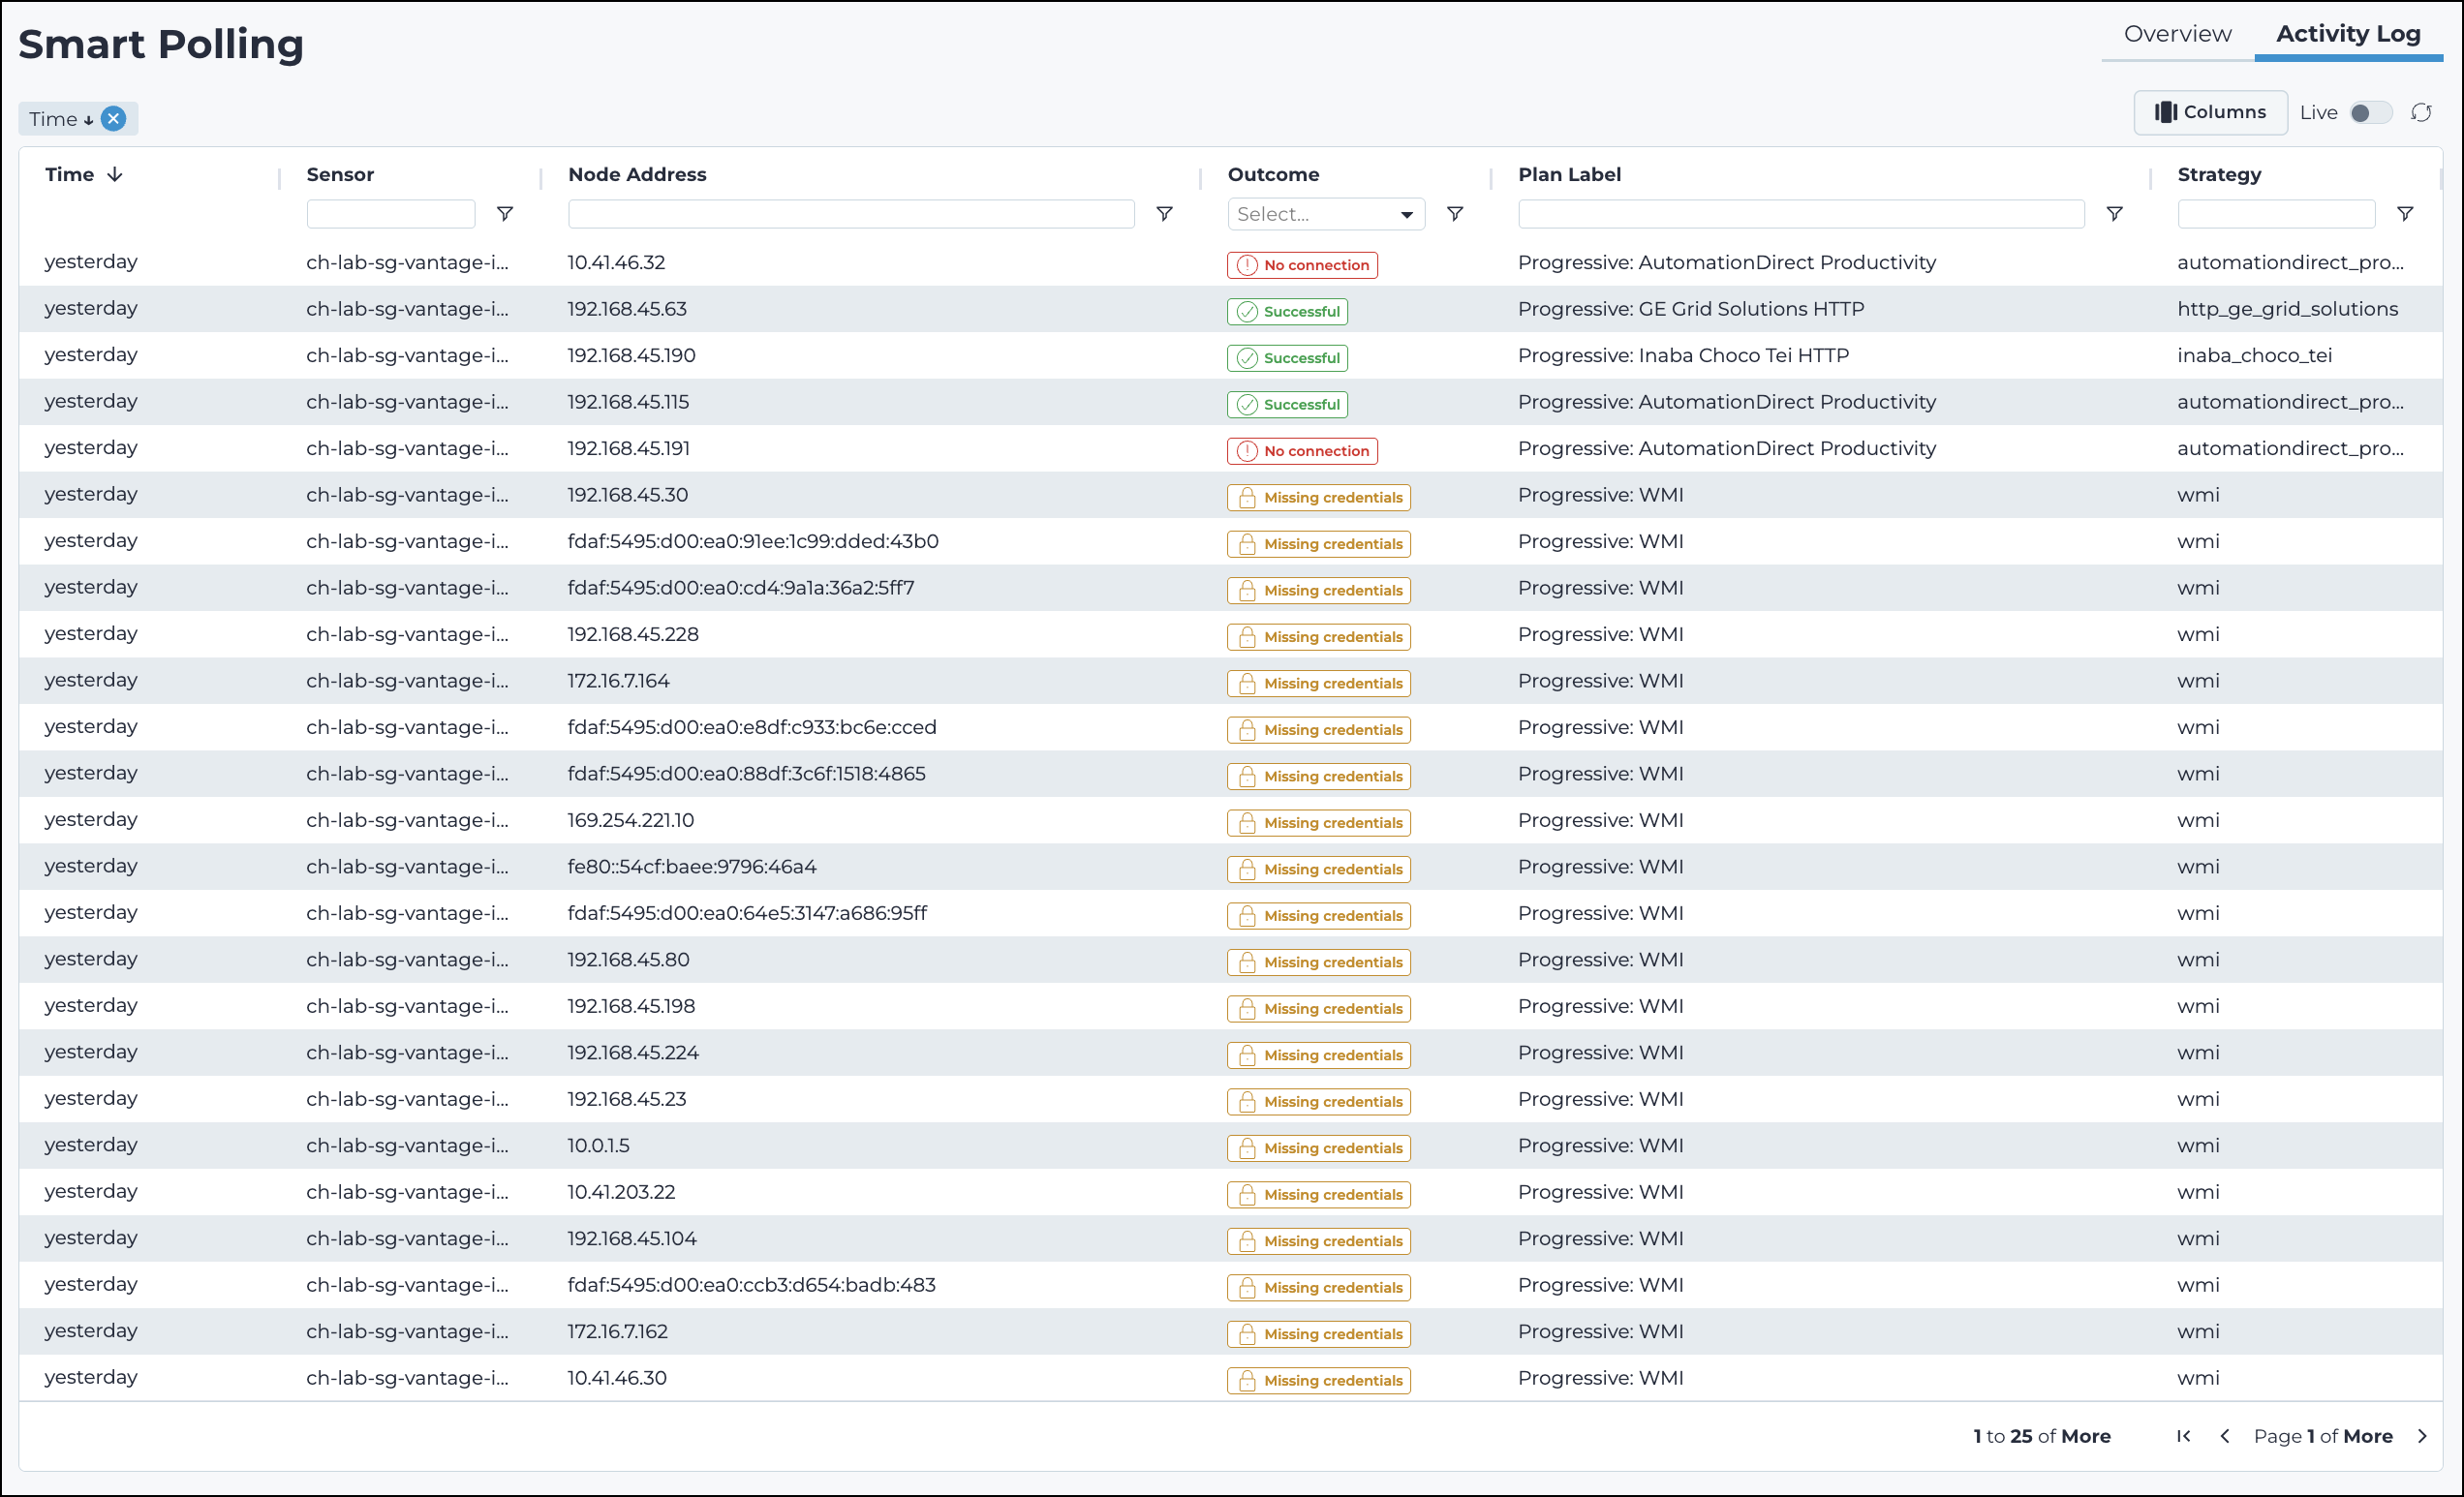This screenshot has height=1497, width=2464.
Task: Focus the Node Address filter input
Action: pos(851,214)
